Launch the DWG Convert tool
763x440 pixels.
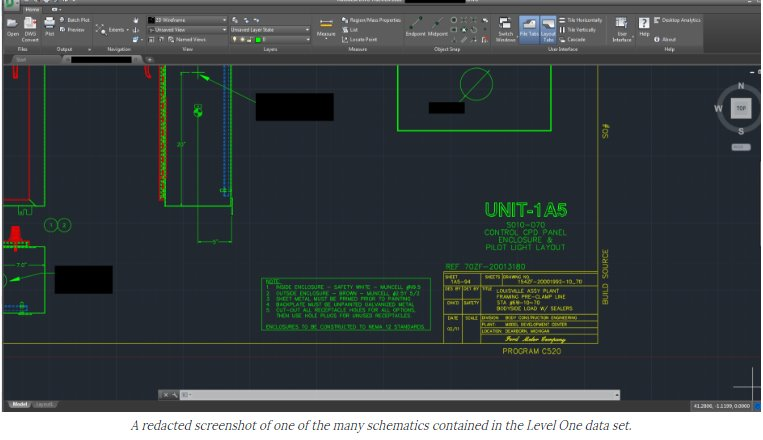click(28, 26)
